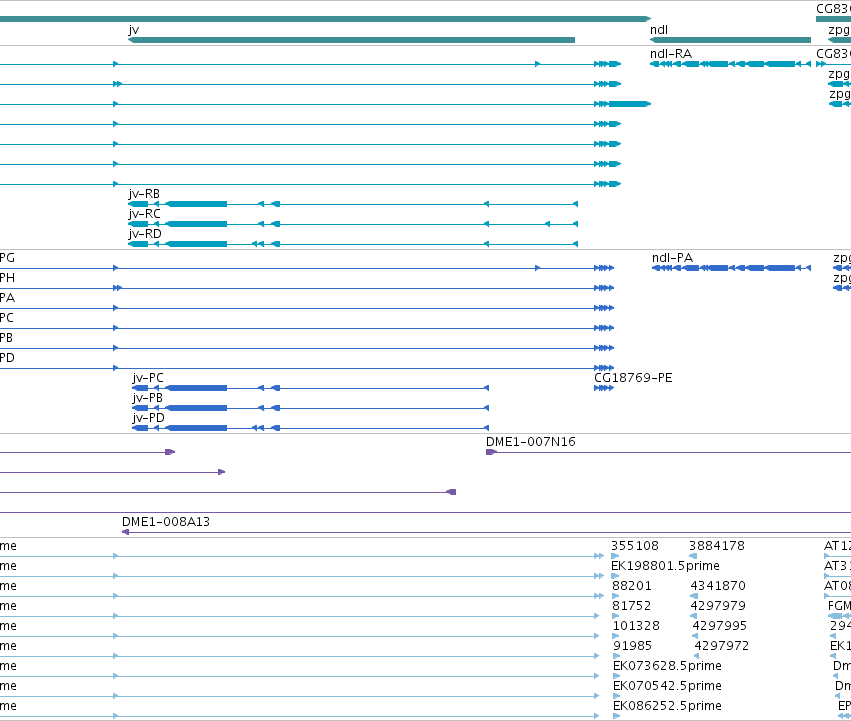
Task: Select EST entry 4297995
Action: pyautogui.click(x=720, y=626)
